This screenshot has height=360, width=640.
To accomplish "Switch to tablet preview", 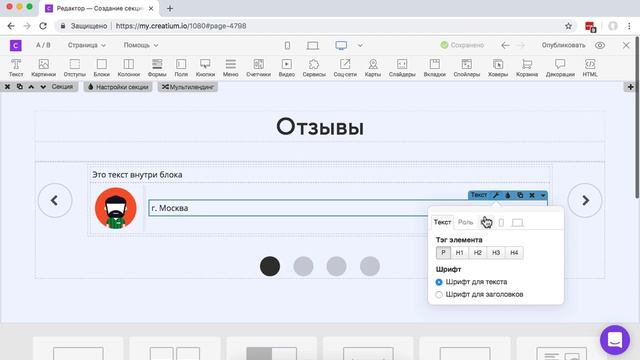I will click(313, 45).
